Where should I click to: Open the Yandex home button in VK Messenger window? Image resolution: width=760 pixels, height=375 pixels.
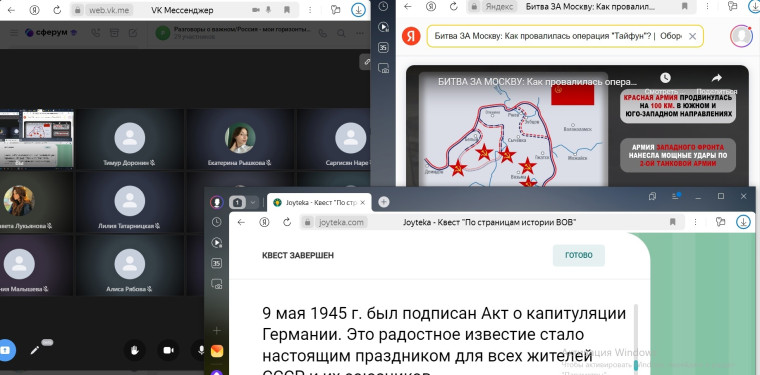[x=34, y=10]
